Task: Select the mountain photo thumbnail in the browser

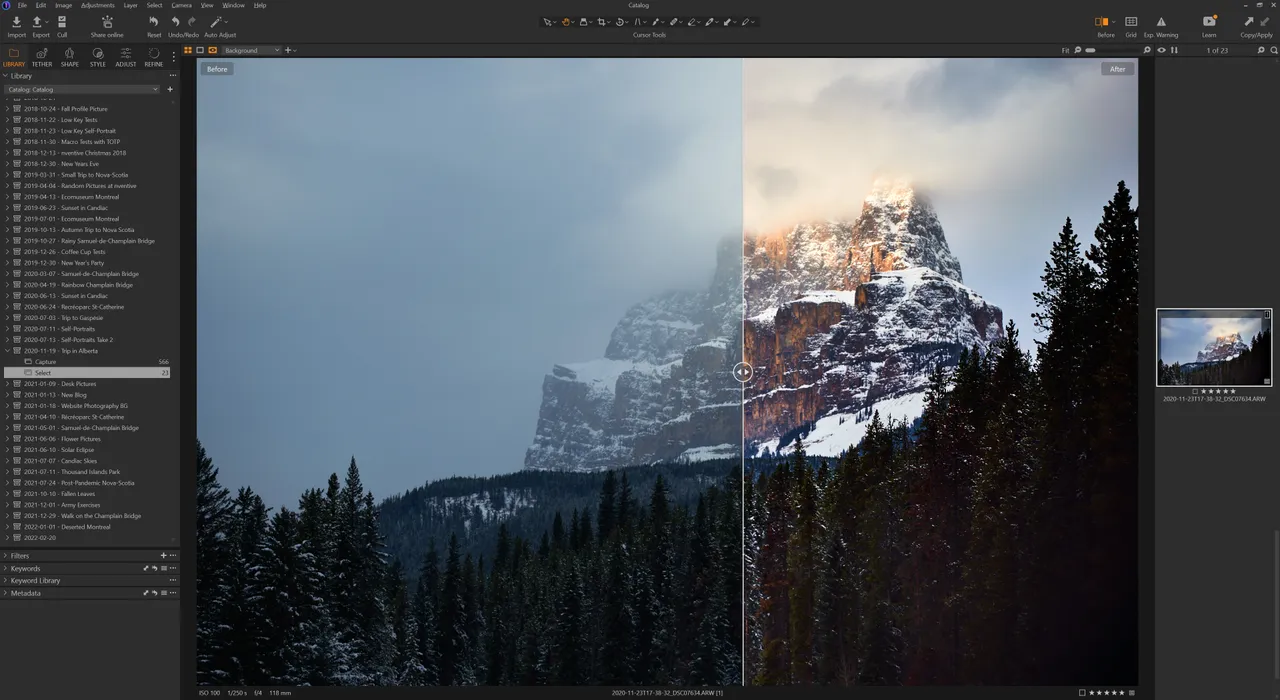Action: tap(1213, 347)
